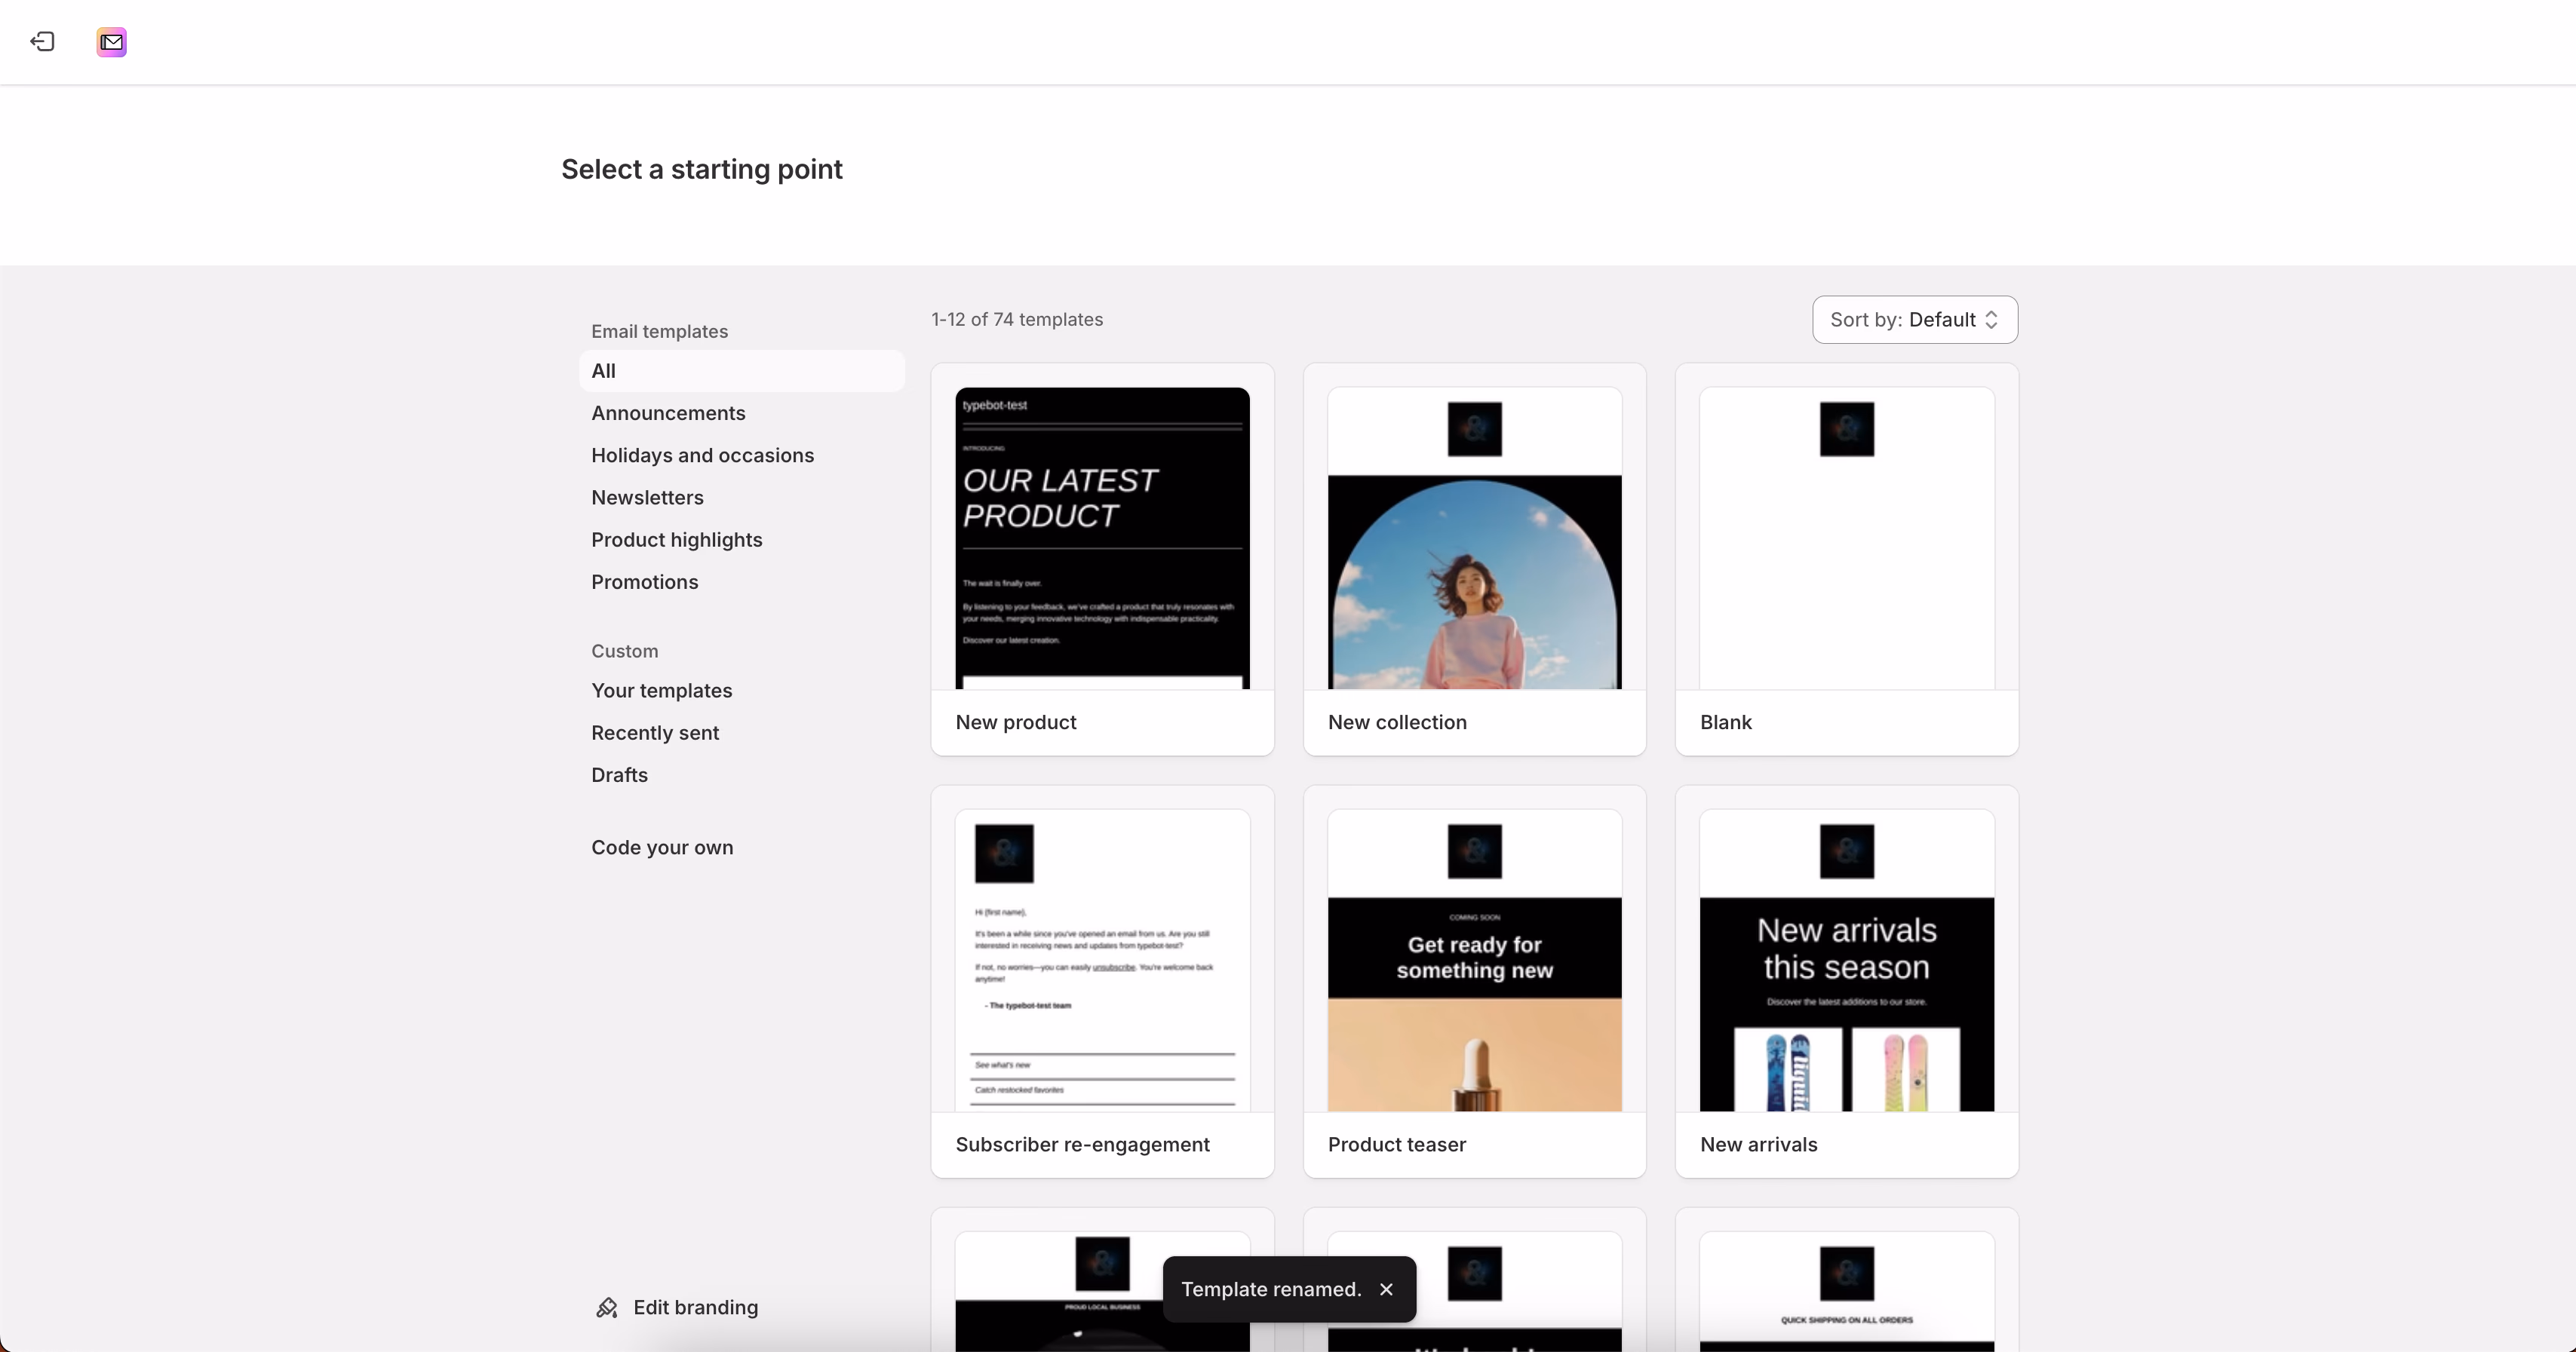Screen dimensions: 2576x1352
Task: Click the 'Product teaser' card title
Action: (1396, 1144)
